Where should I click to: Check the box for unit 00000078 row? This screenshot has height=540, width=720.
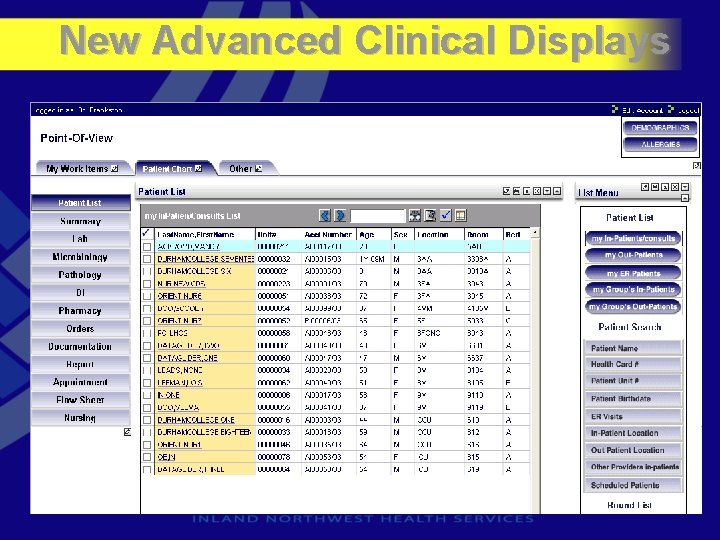(x=147, y=457)
